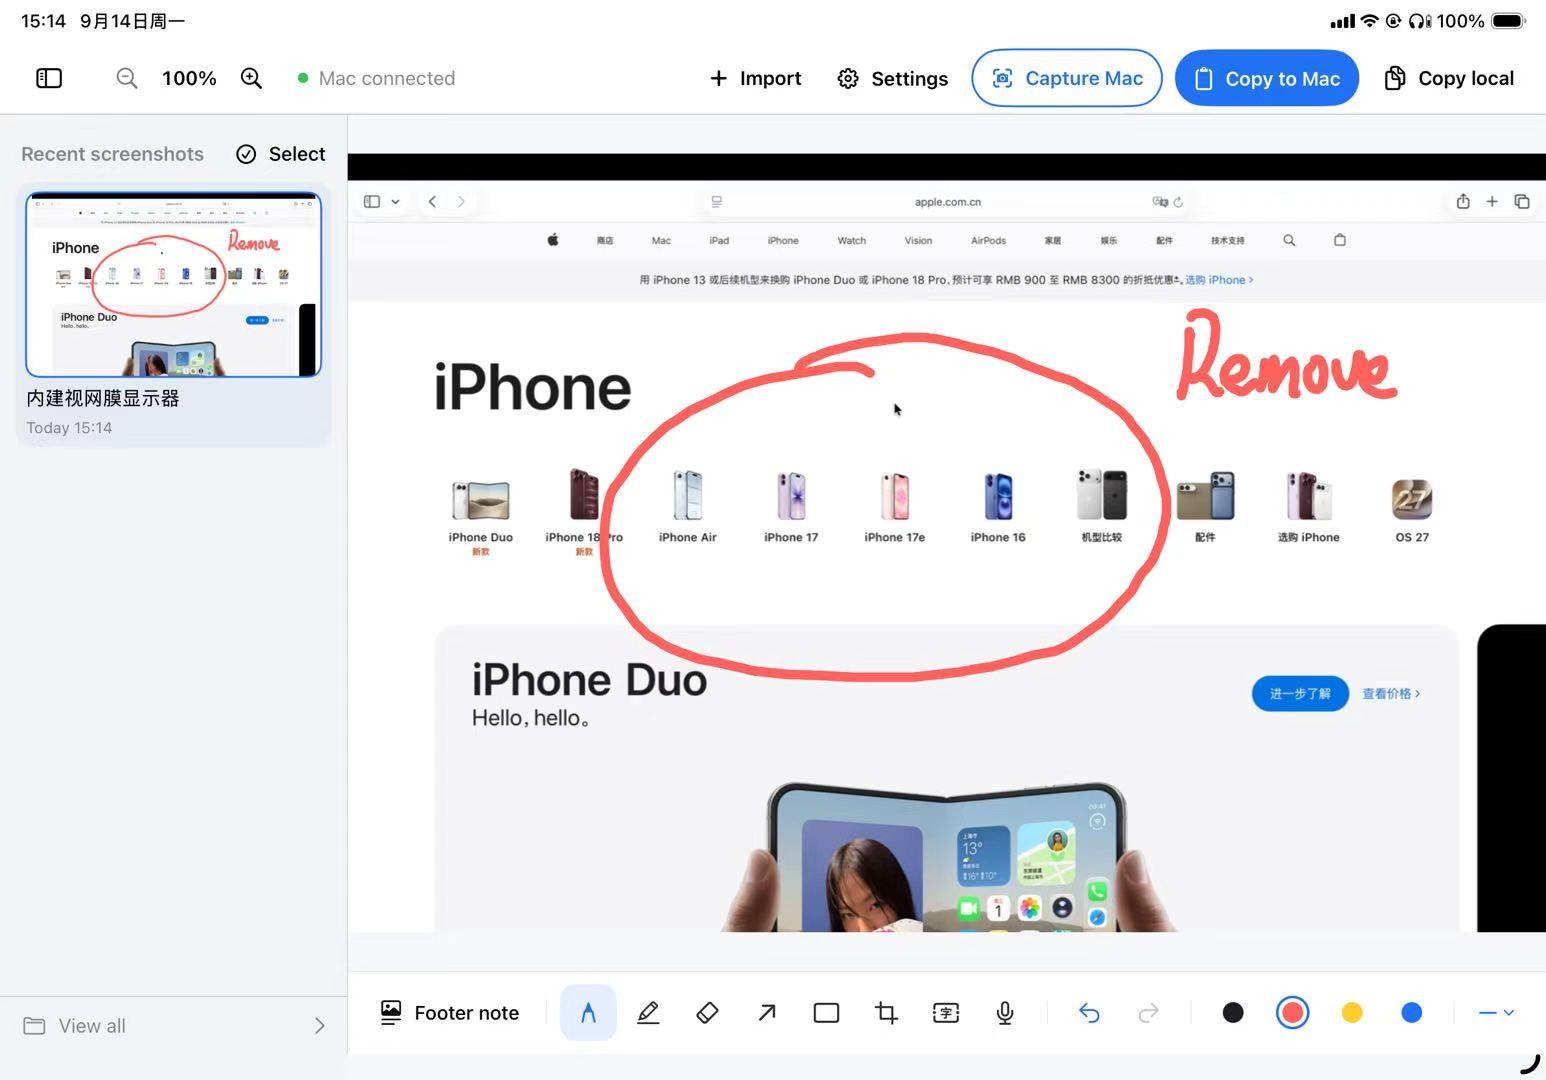Click Vision in the Apple nav bar

click(x=918, y=241)
